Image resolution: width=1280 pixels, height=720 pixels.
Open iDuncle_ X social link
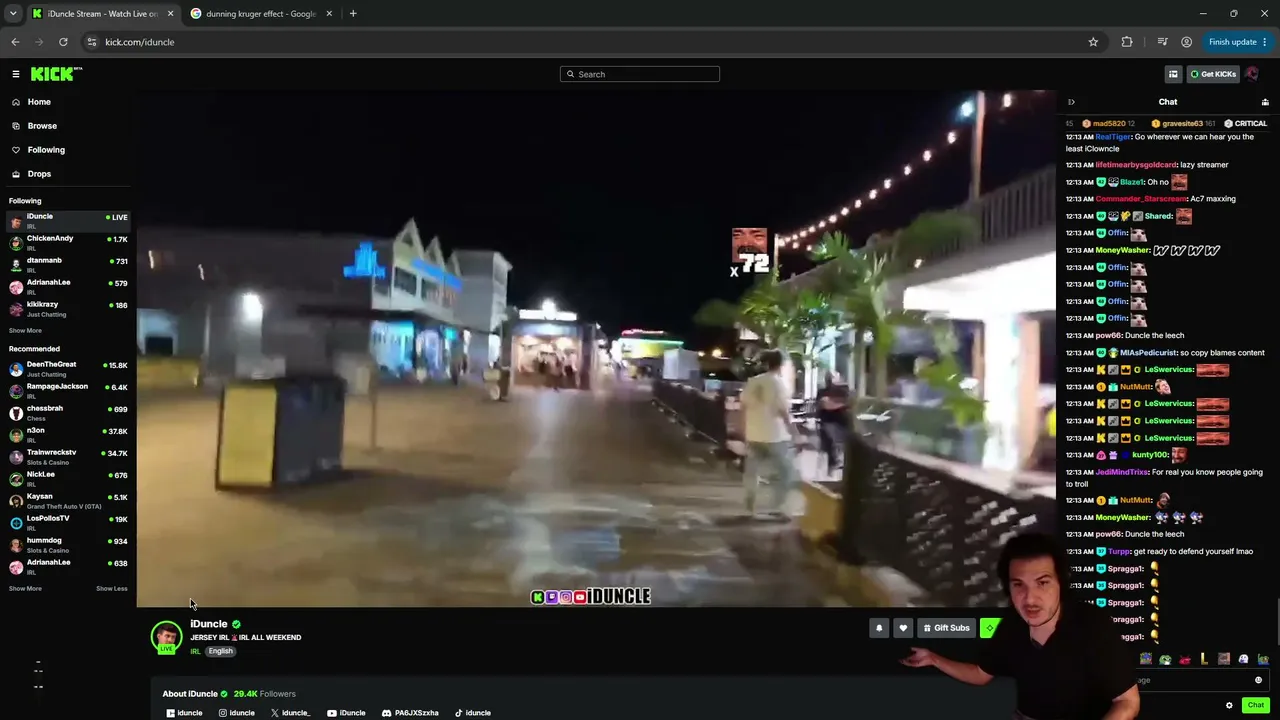pos(290,713)
